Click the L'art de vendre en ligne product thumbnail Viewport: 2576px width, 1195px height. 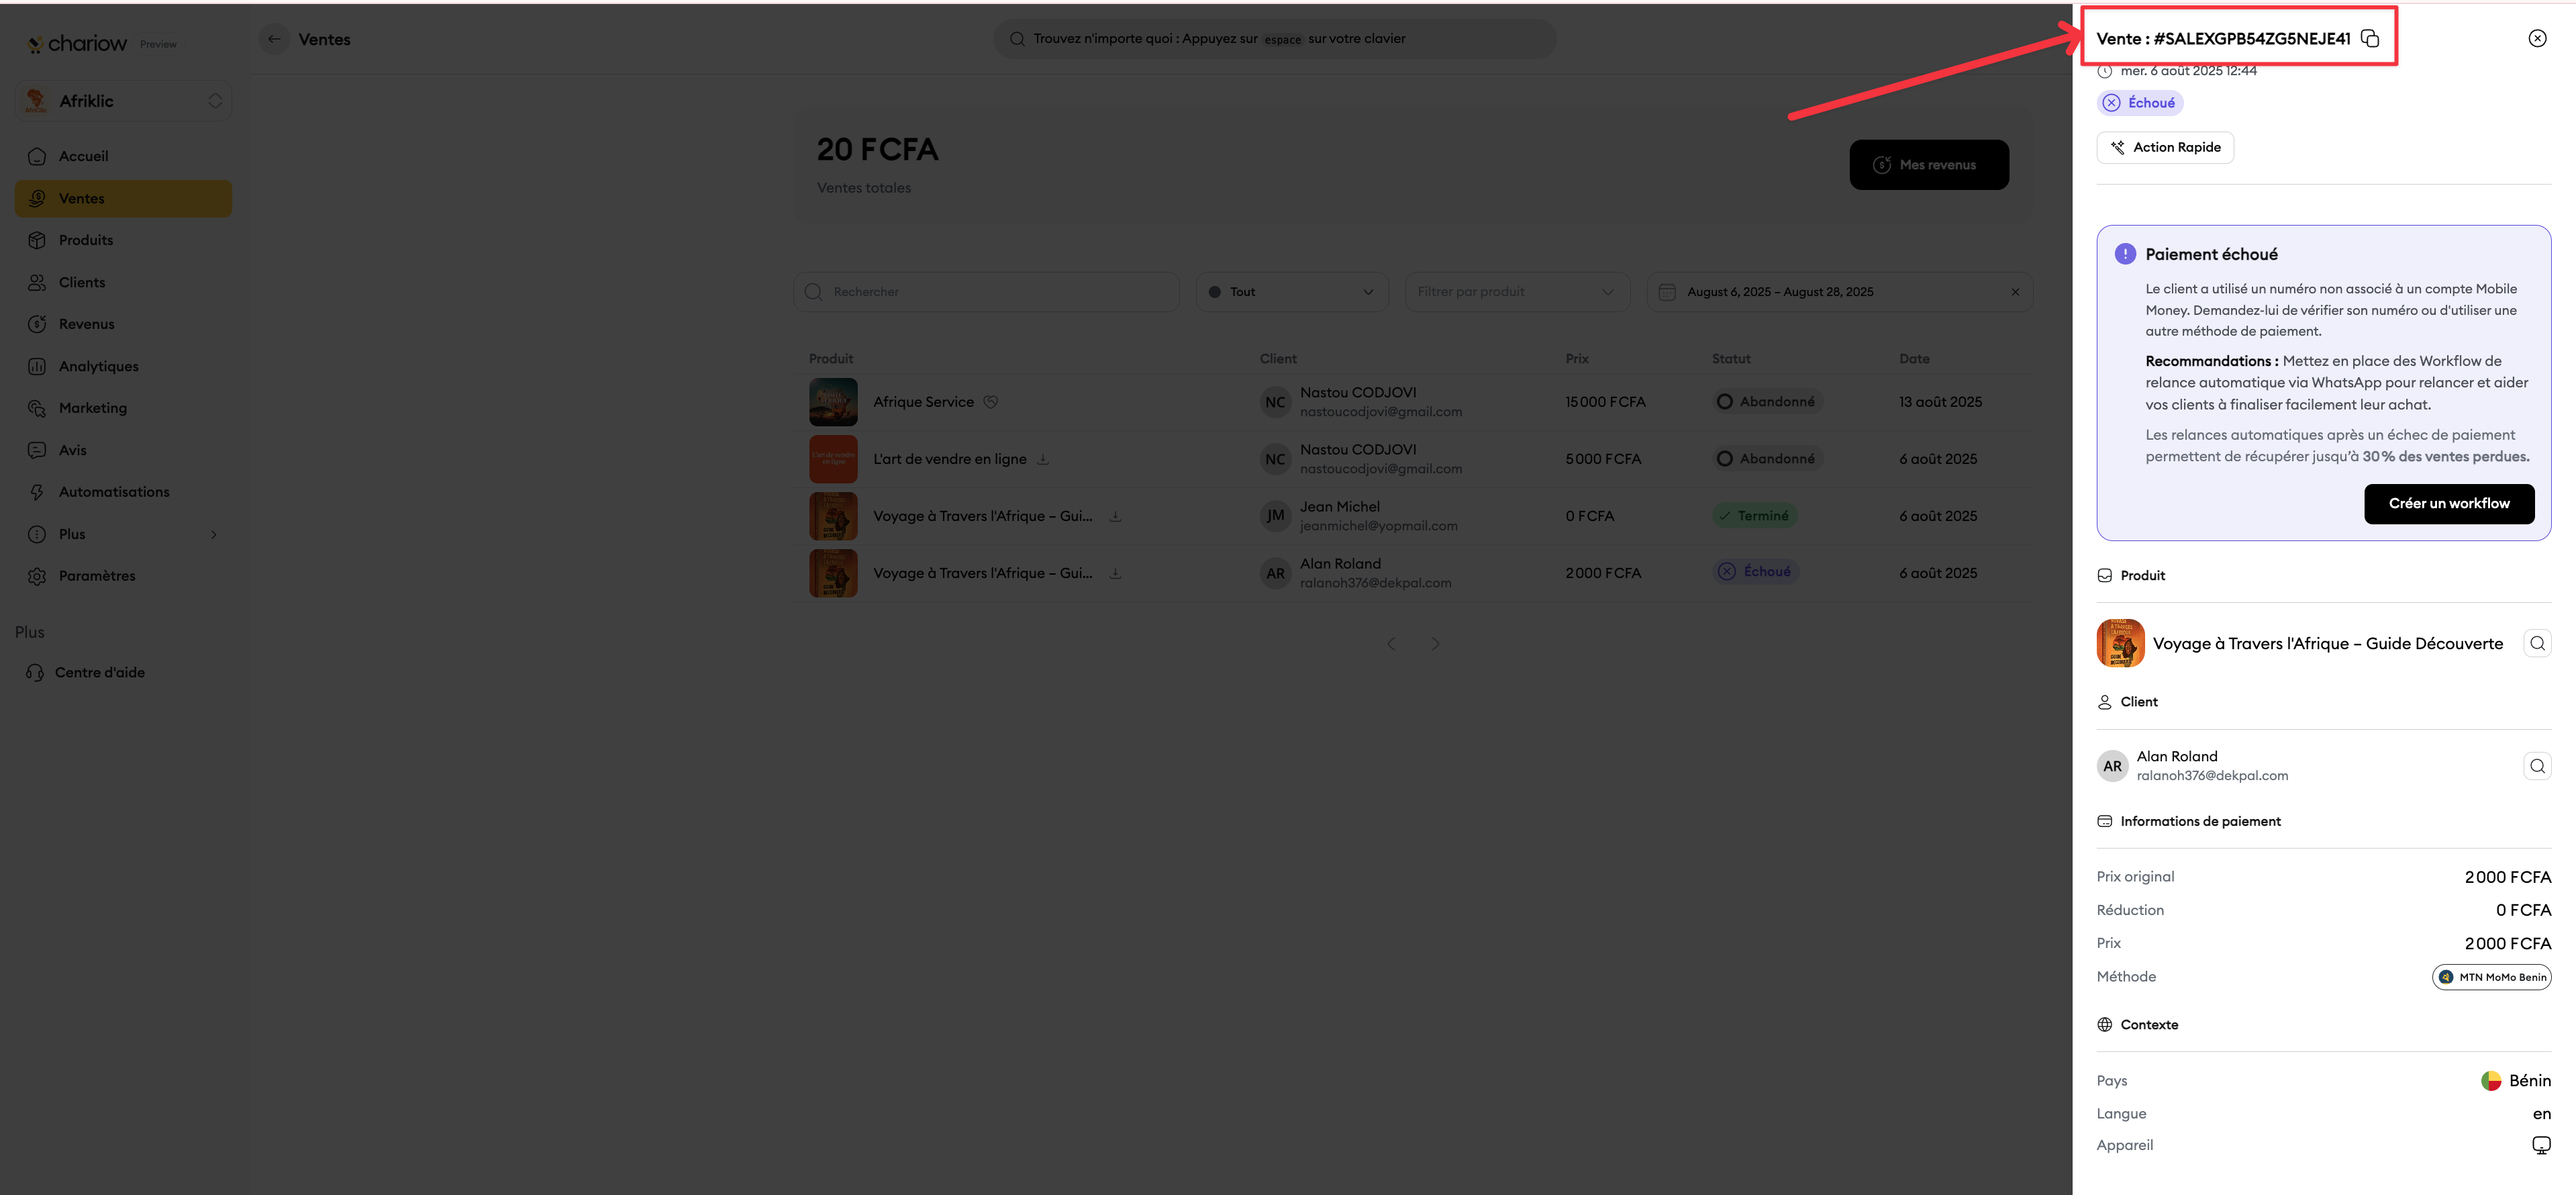pyautogui.click(x=833, y=459)
